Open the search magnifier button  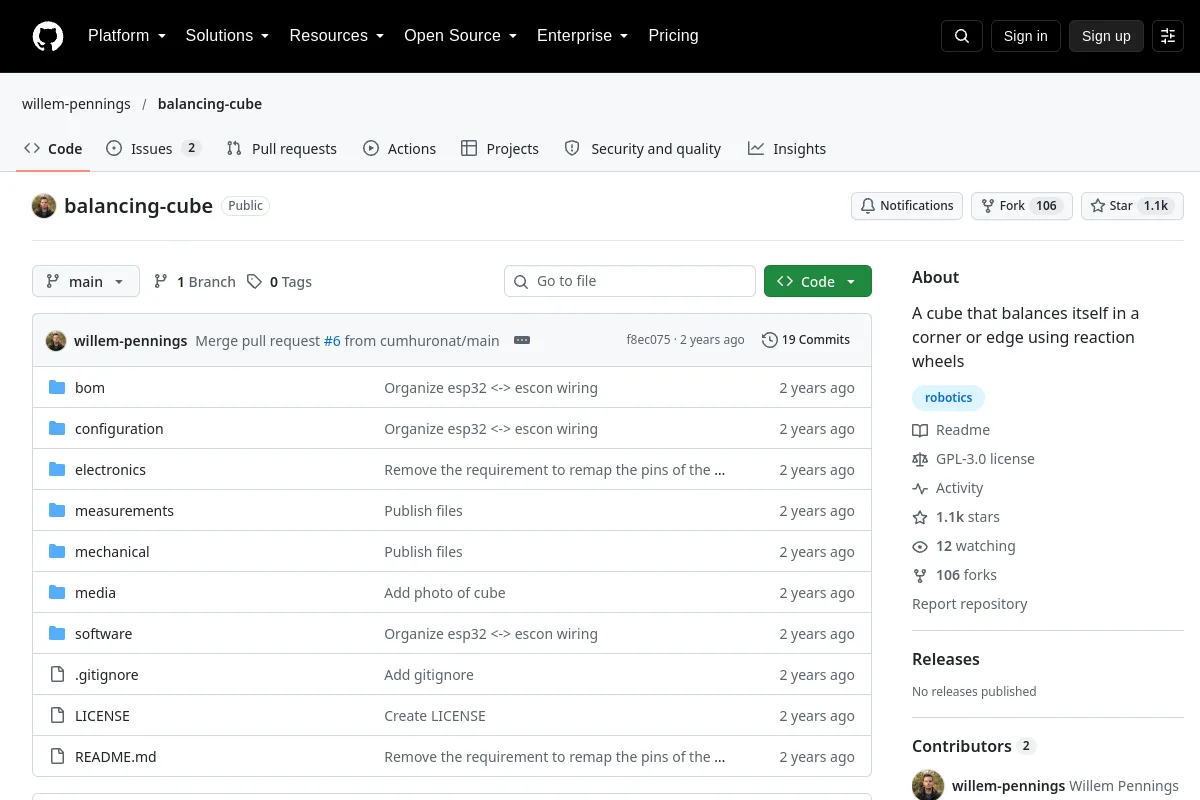[962, 36]
